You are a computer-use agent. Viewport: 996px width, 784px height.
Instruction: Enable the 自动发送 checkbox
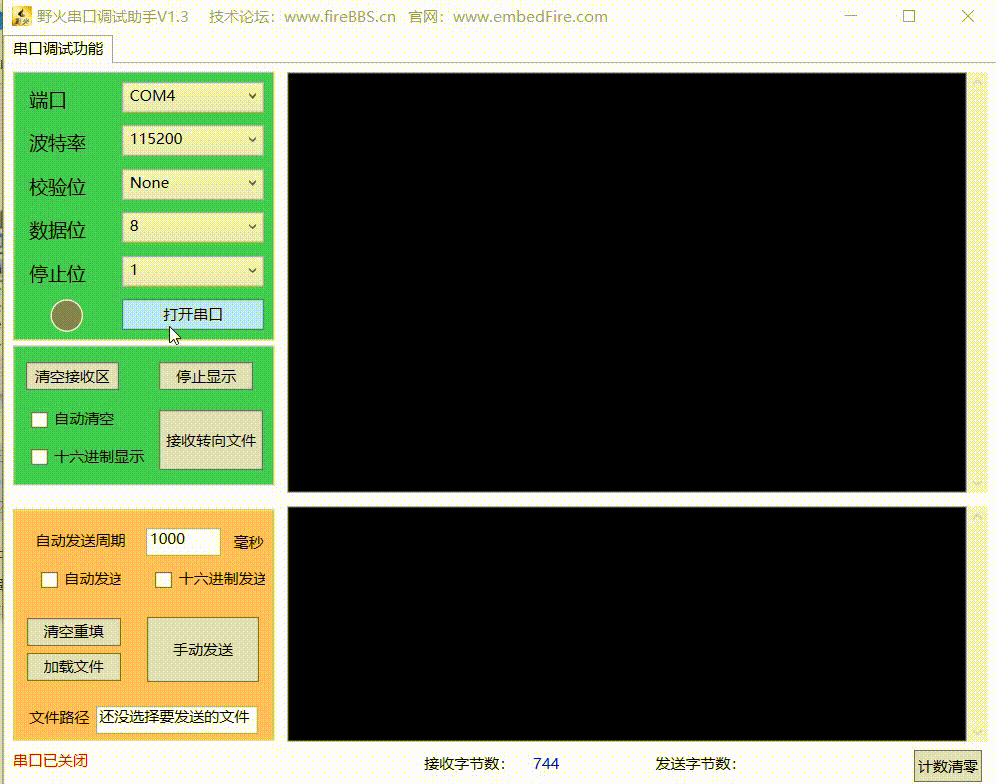pyautogui.click(x=49, y=579)
